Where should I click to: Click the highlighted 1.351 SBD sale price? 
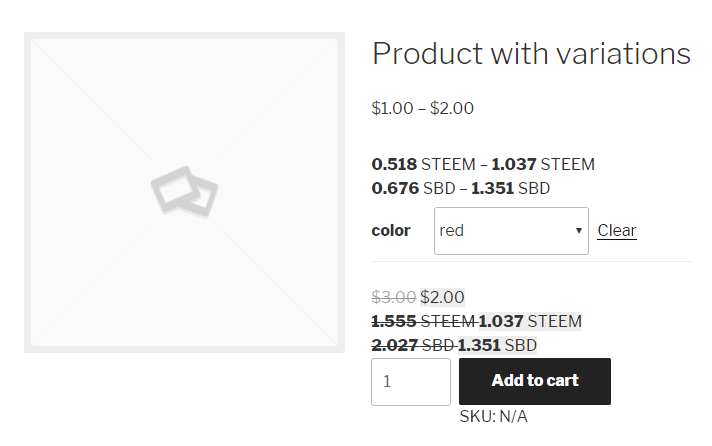(x=497, y=345)
